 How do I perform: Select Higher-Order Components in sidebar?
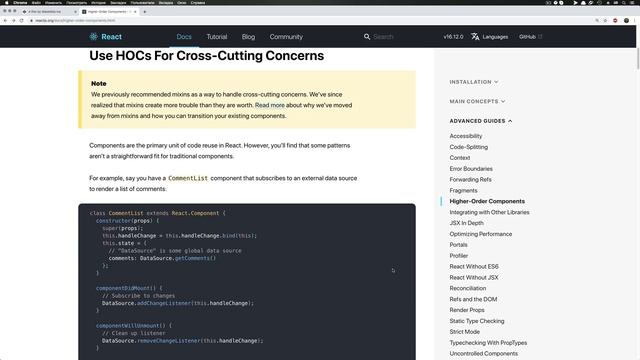point(487,201)
